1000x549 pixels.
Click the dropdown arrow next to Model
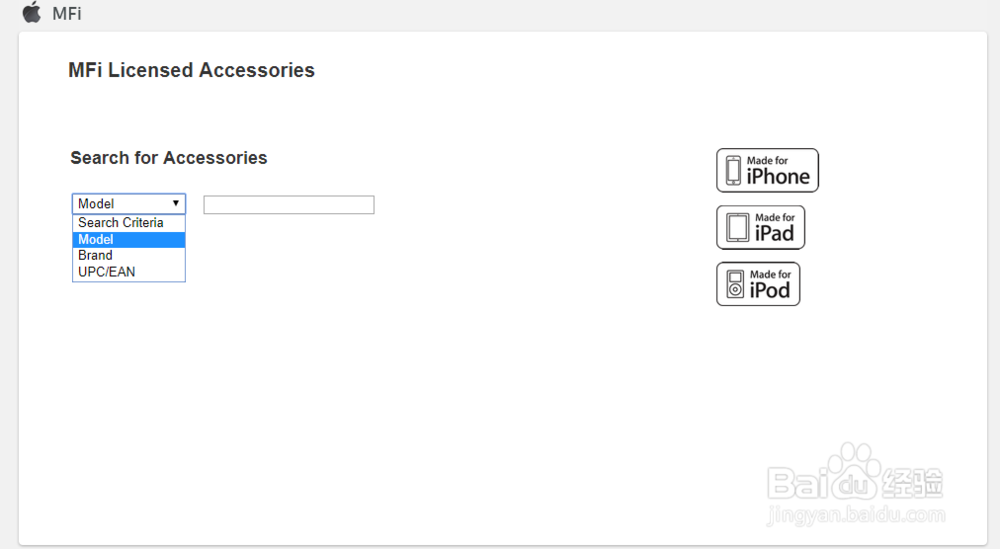[175, 203]
